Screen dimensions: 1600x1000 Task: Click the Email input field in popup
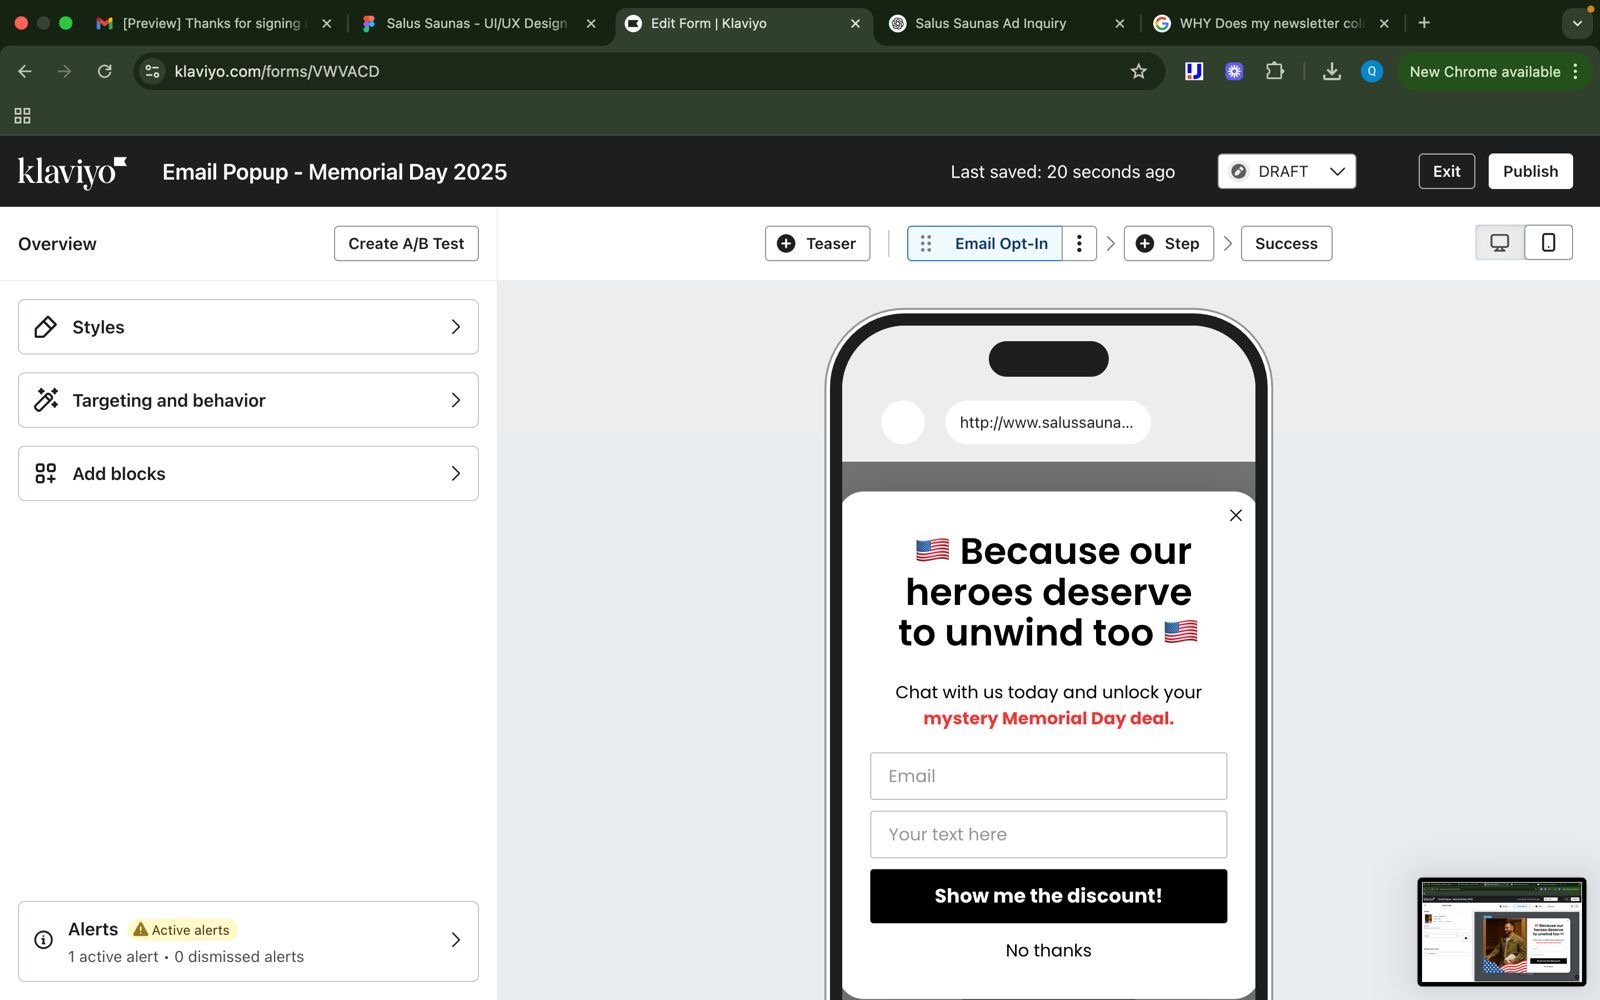point(1048,776)
